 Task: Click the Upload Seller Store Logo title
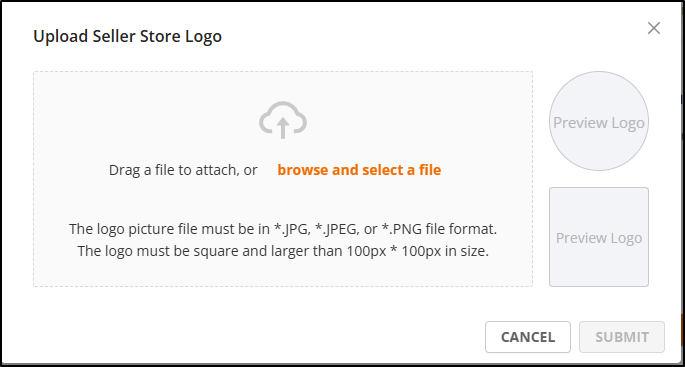(x=128, y=36)
